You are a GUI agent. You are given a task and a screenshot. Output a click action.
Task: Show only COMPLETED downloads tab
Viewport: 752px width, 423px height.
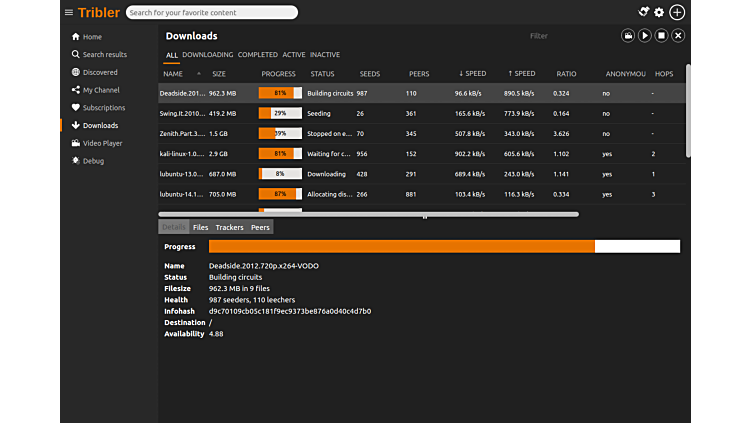[257, 55]
